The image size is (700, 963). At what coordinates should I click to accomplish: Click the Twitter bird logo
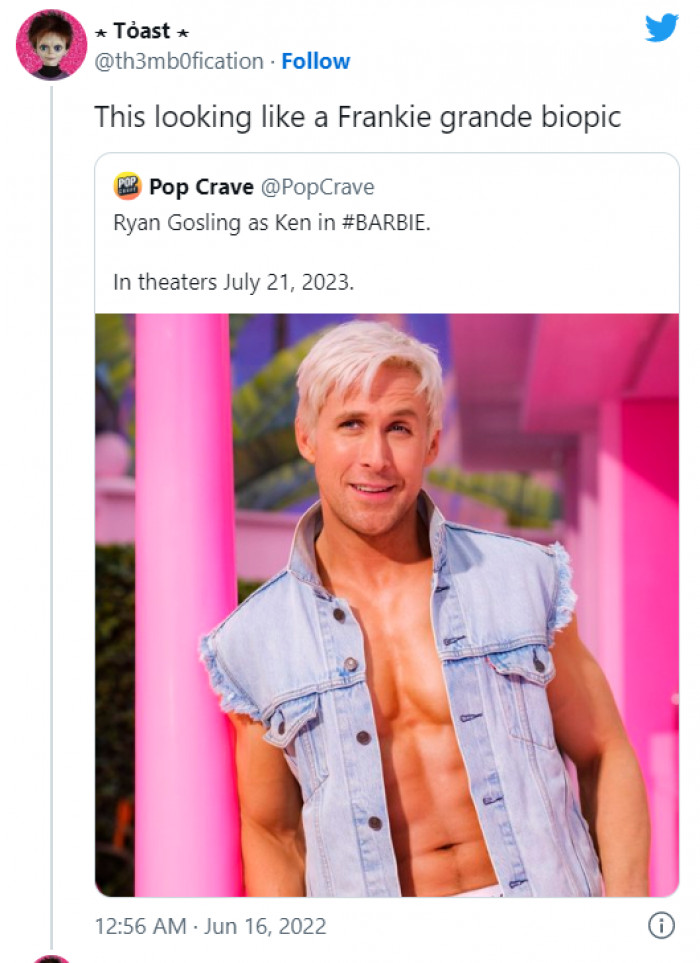662,27
